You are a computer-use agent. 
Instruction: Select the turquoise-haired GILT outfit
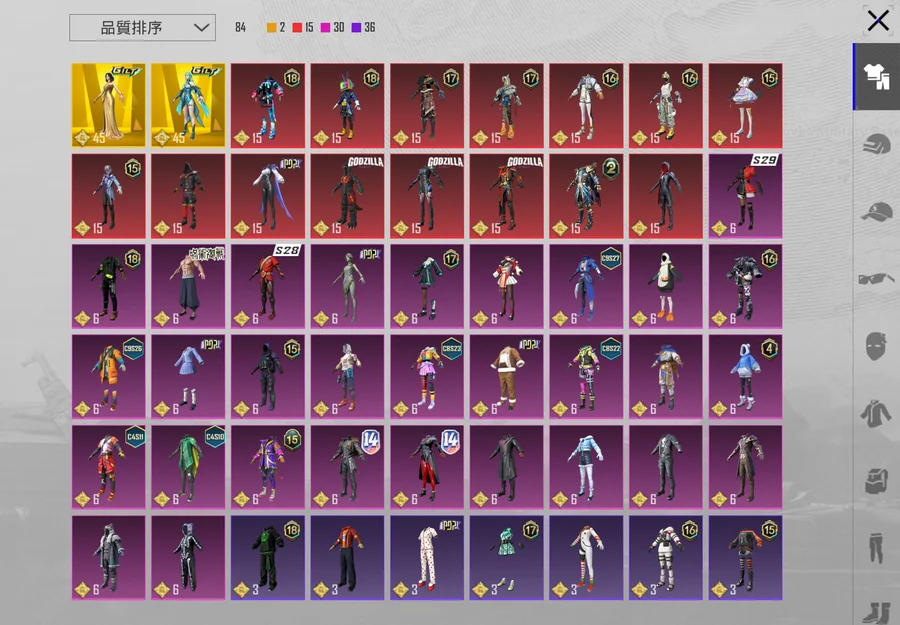coord(188,106)
